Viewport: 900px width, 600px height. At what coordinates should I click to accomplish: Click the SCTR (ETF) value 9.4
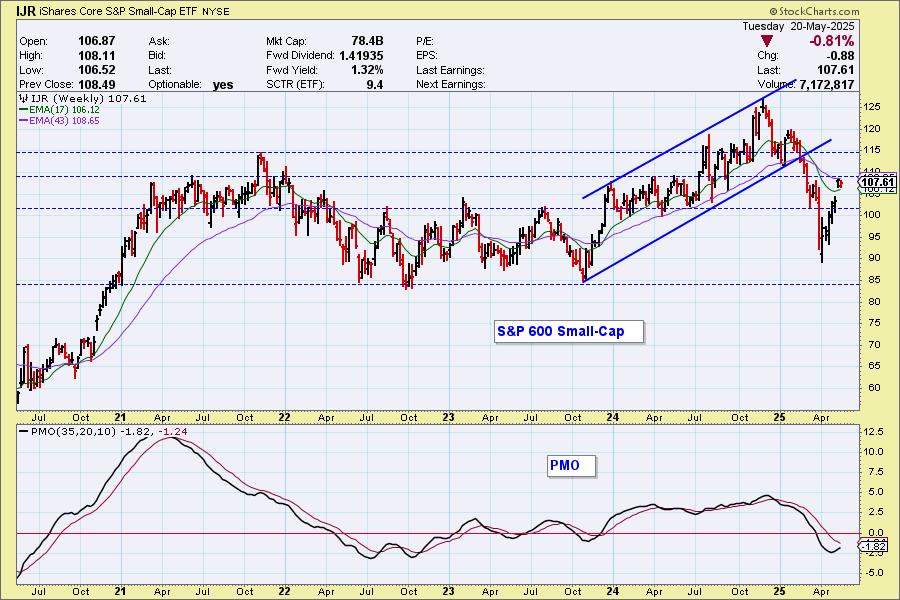click(x=374, y=84)
